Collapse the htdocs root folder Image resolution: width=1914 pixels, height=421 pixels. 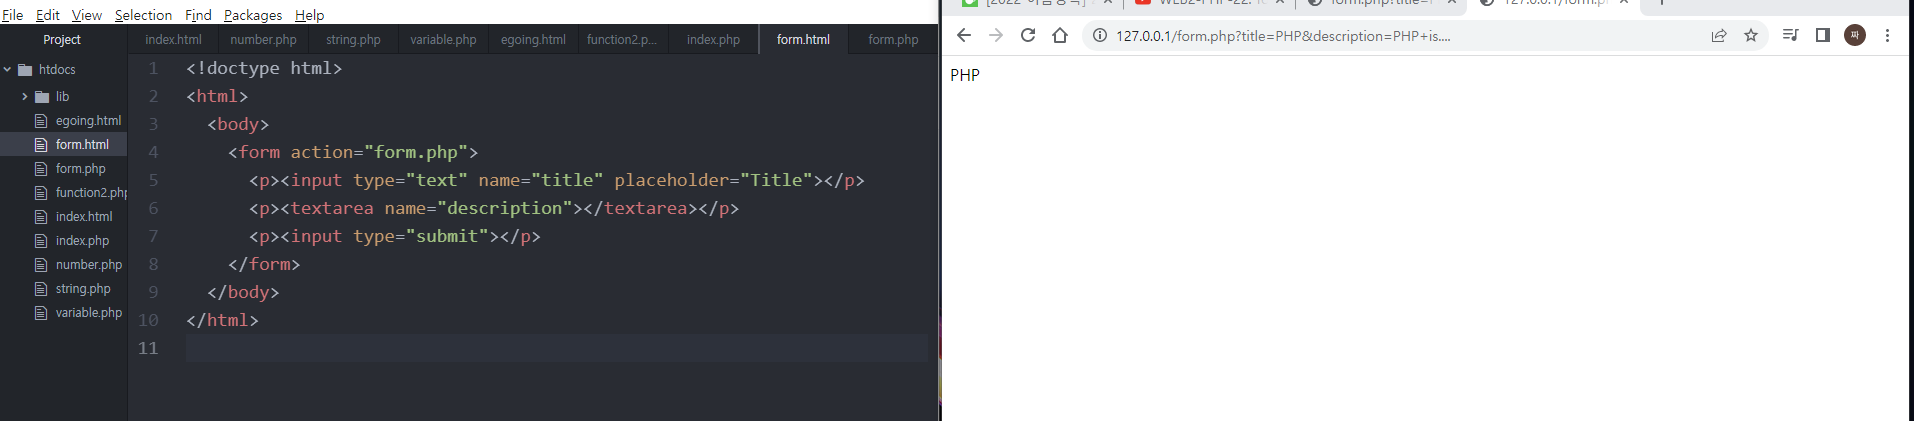pos(8,70)
